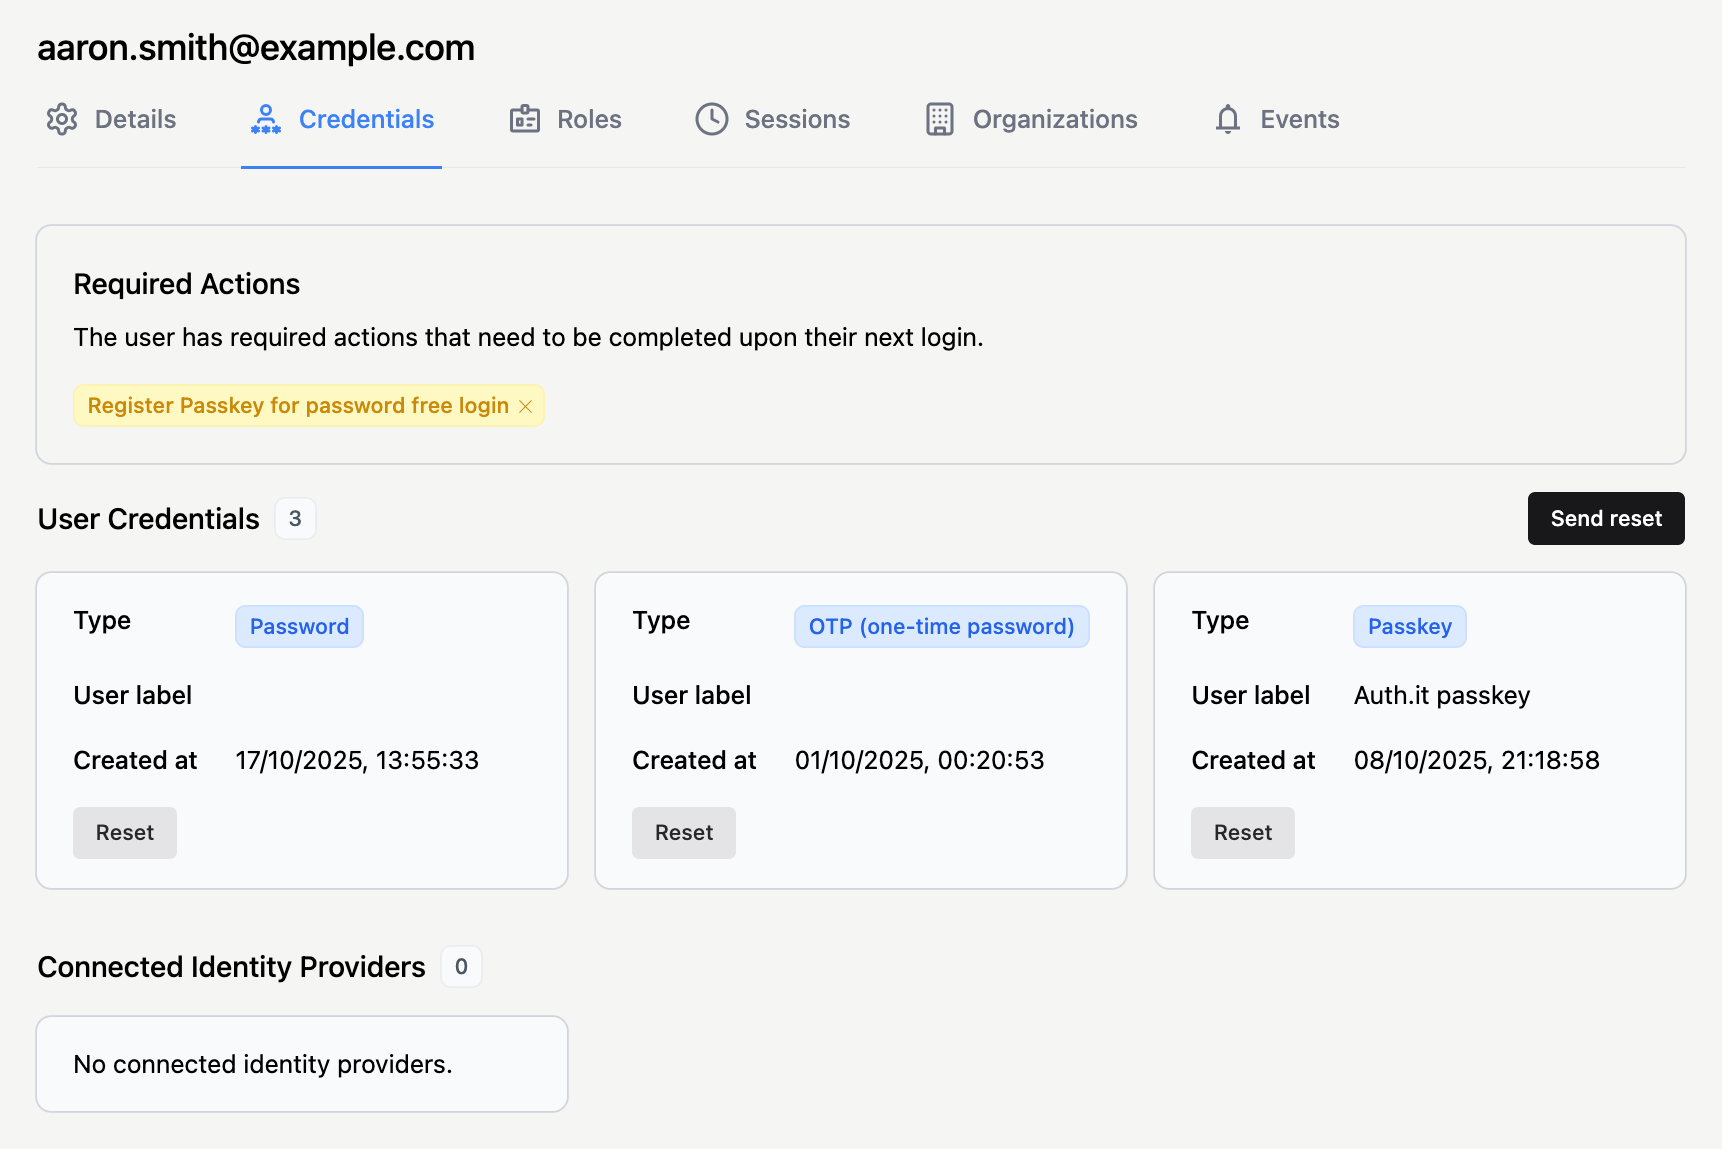Click the User Credentials count badge
The height and width of the screenshot is (1149, 1722).
(295, 518)
